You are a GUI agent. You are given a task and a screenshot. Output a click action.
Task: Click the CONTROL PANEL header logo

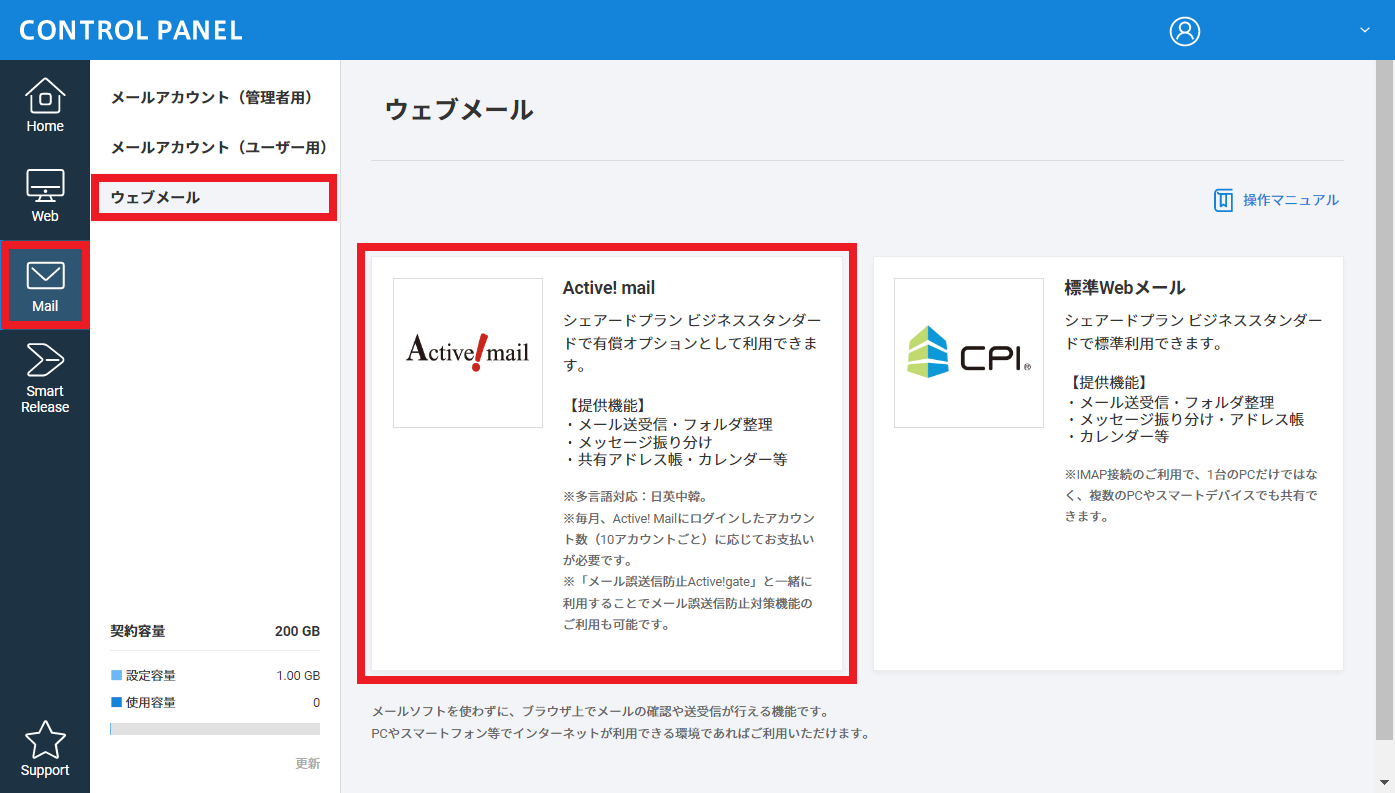(131, 30)
